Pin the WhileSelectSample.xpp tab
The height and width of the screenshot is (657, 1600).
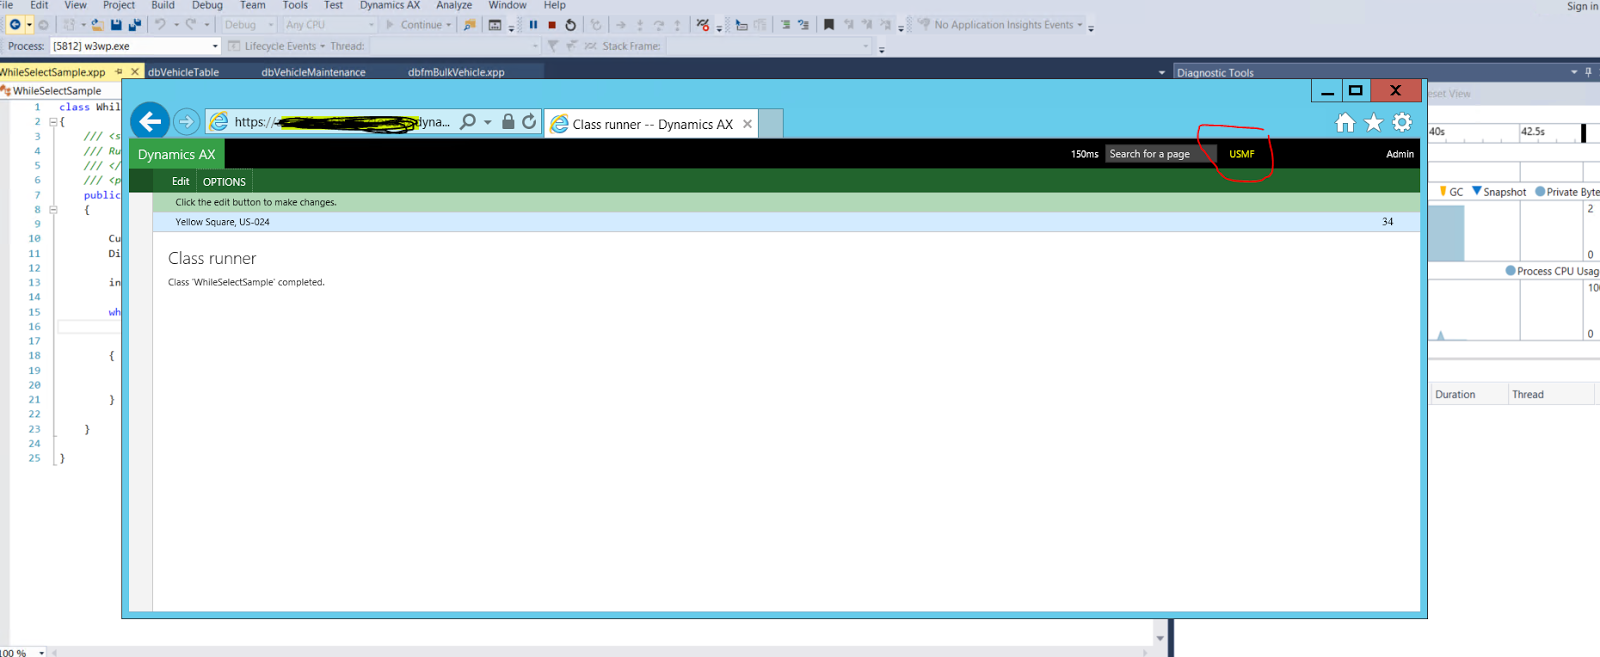(x=119, y=72)
